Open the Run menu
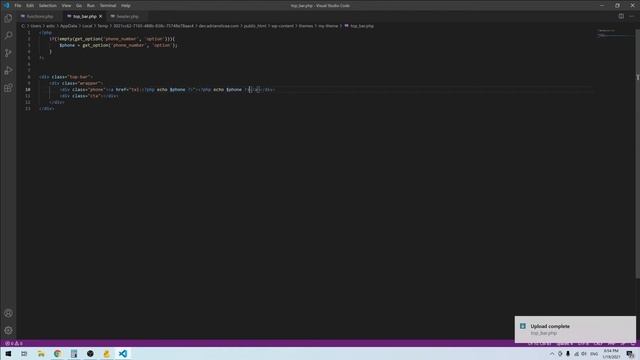 91,6
